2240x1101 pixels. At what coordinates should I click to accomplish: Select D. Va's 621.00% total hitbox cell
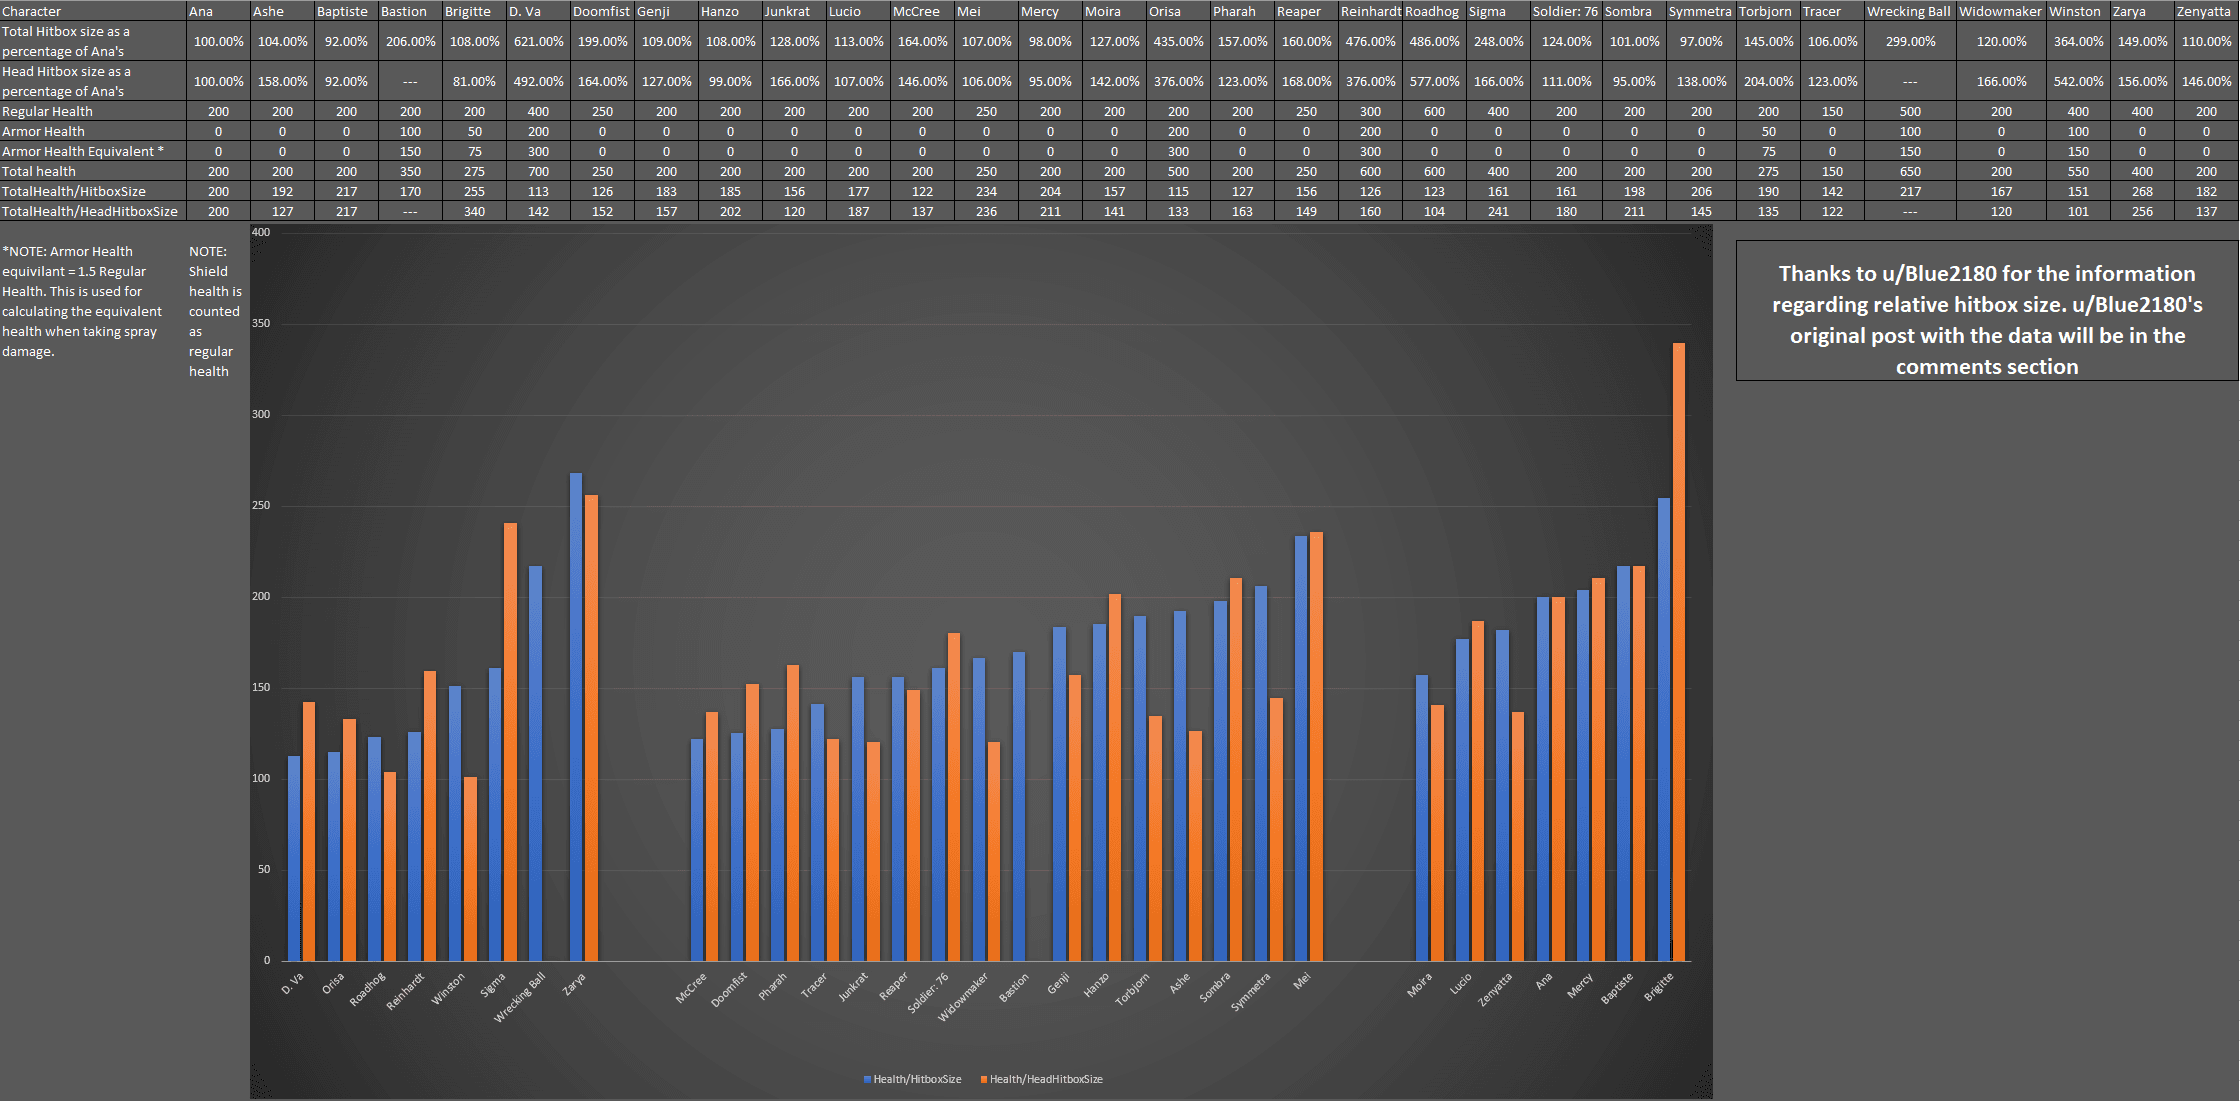point(538,41)
